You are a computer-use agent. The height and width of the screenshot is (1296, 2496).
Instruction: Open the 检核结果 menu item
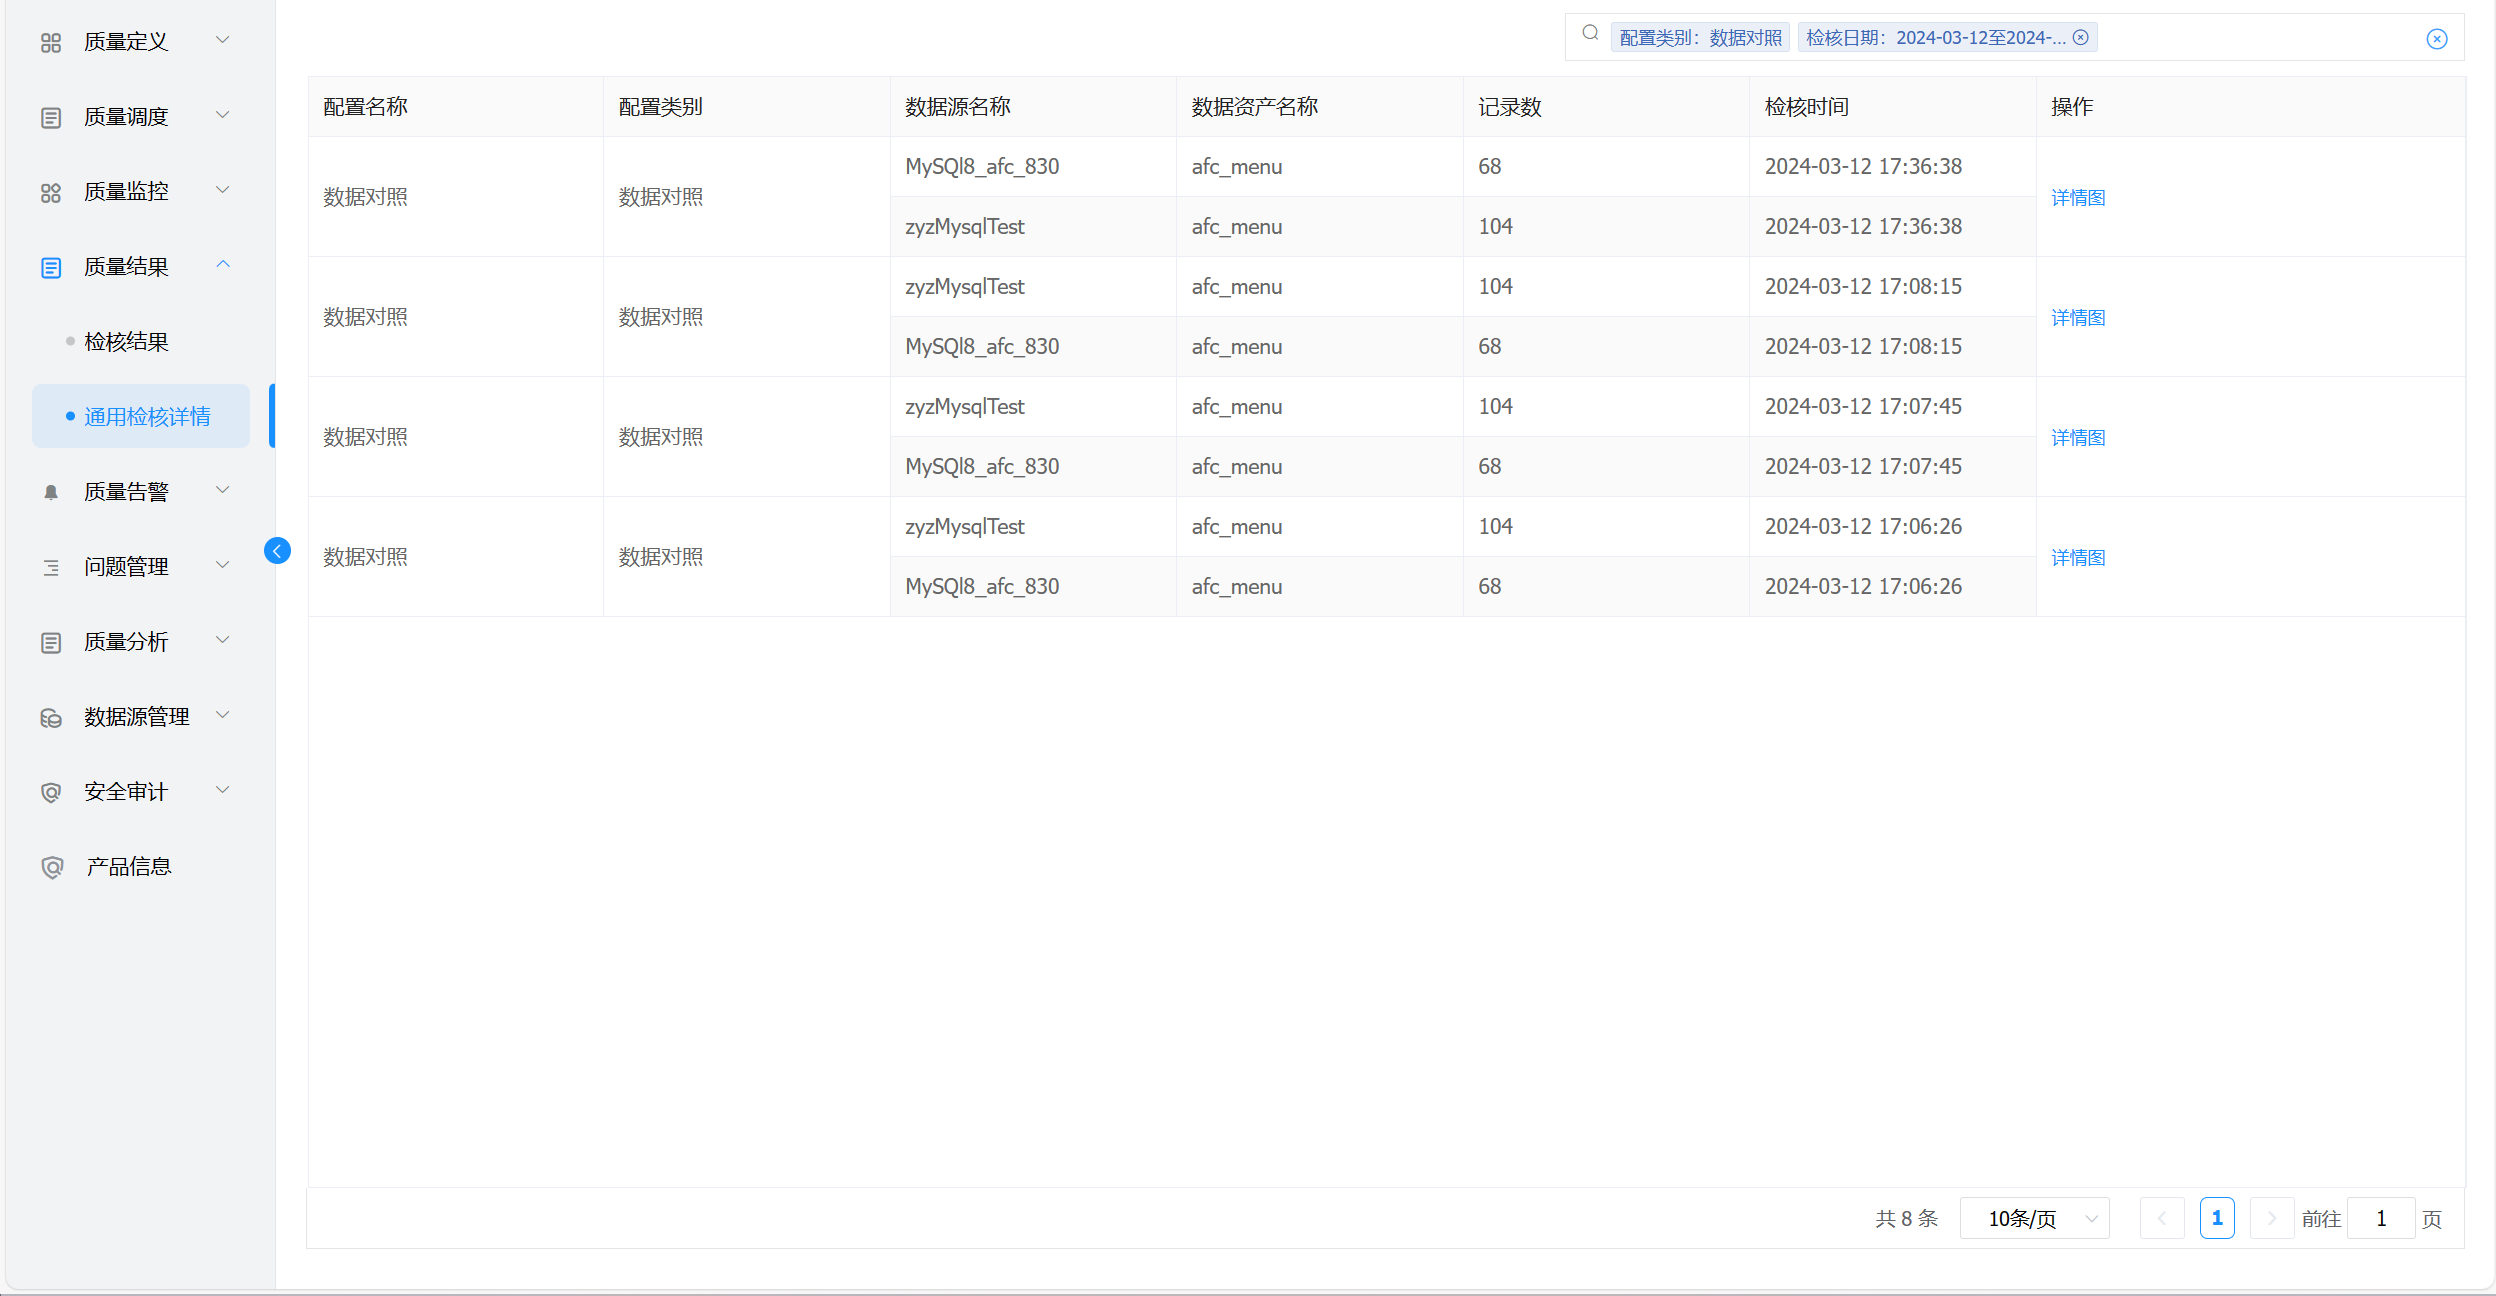(x=126, y=342)
